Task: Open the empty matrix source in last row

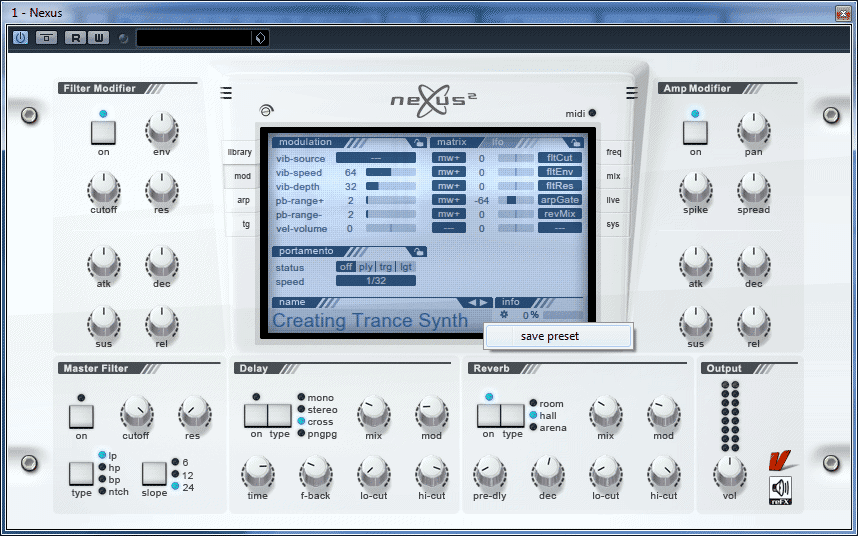Action: 449,228
